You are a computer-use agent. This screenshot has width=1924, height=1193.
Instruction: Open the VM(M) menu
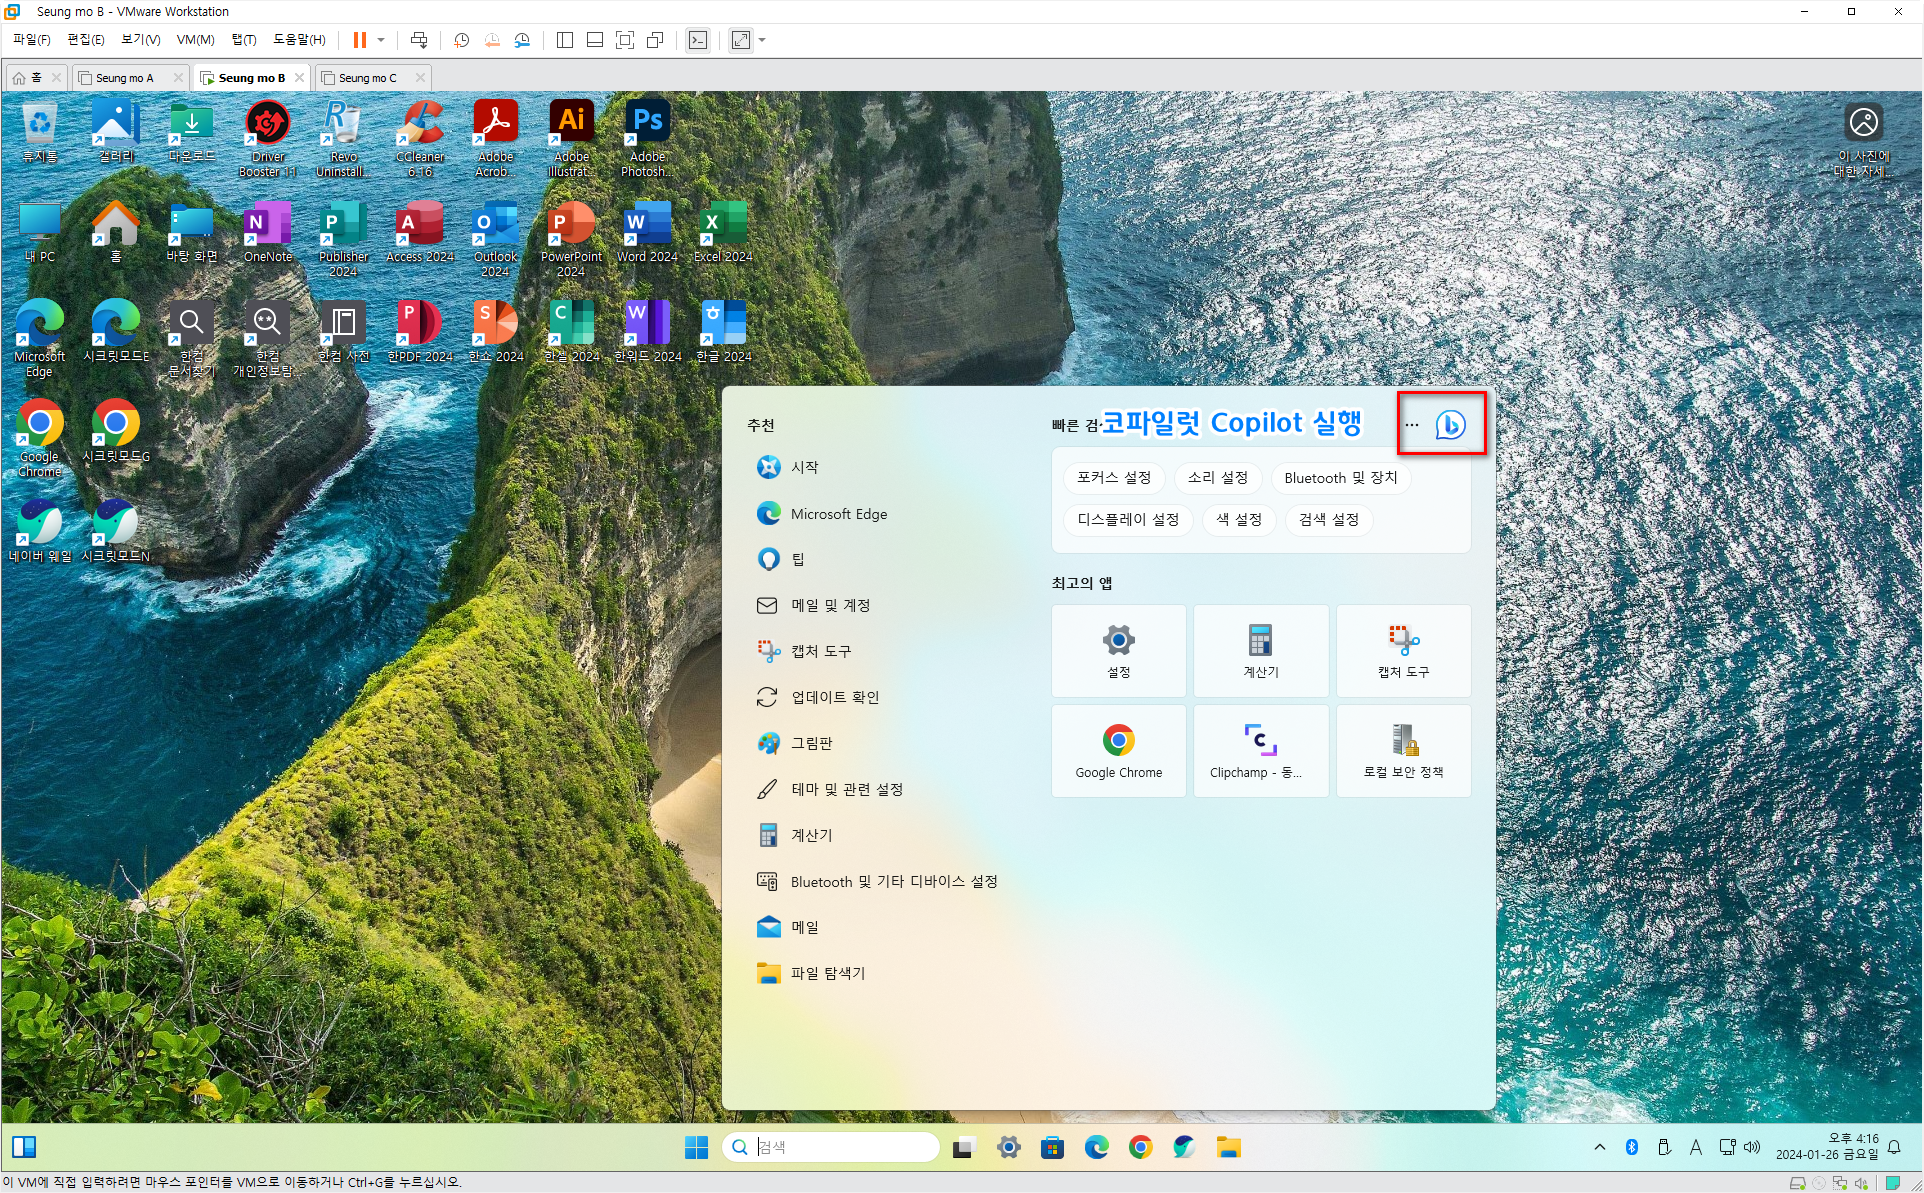point(195,40)
